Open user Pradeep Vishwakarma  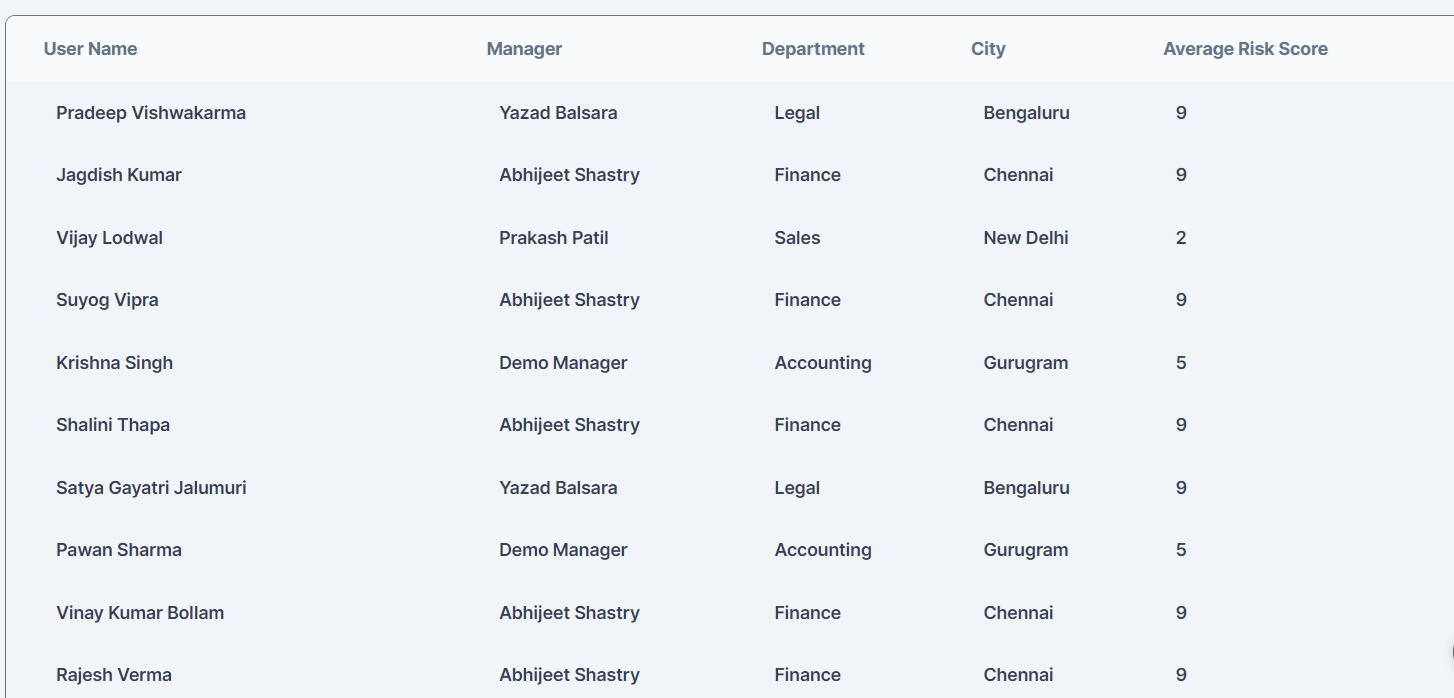151,113
